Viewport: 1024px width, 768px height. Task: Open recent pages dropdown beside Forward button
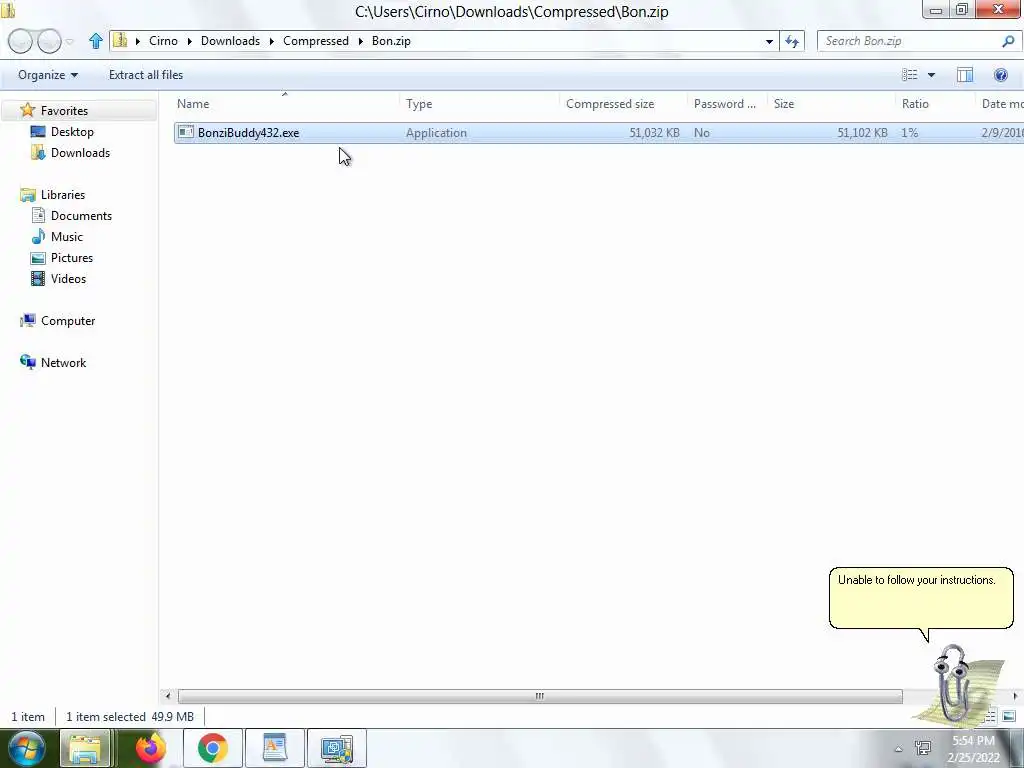tap(70, 41)
